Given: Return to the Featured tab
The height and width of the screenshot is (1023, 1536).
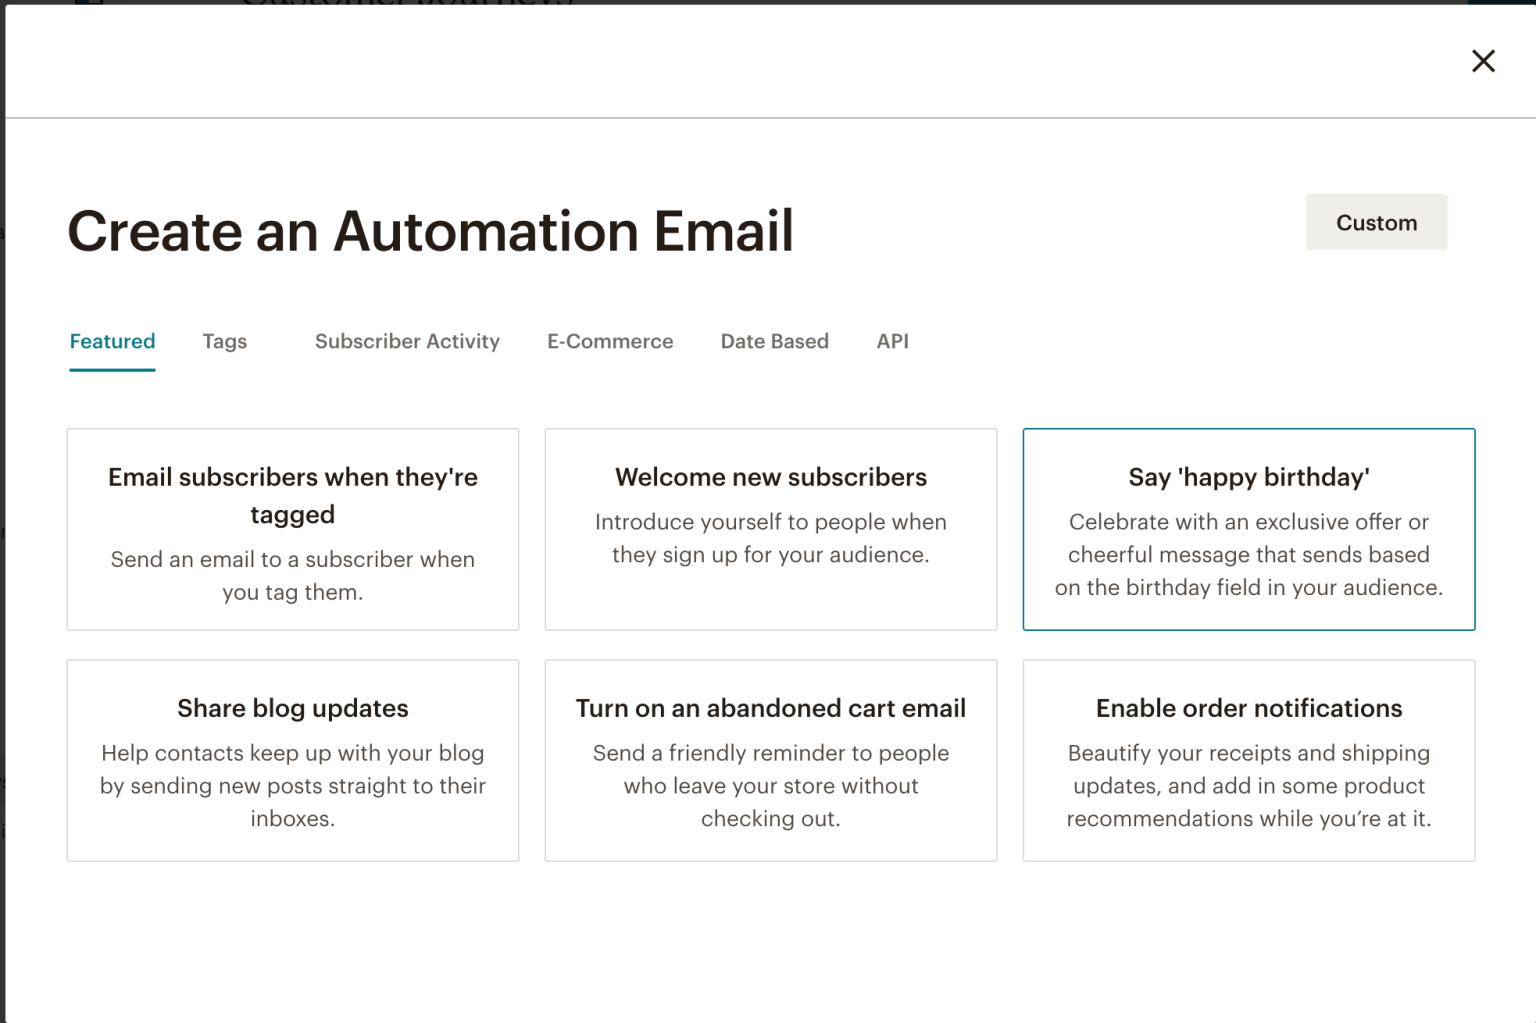Looking at the screenshot, I should tap(112, 341).
